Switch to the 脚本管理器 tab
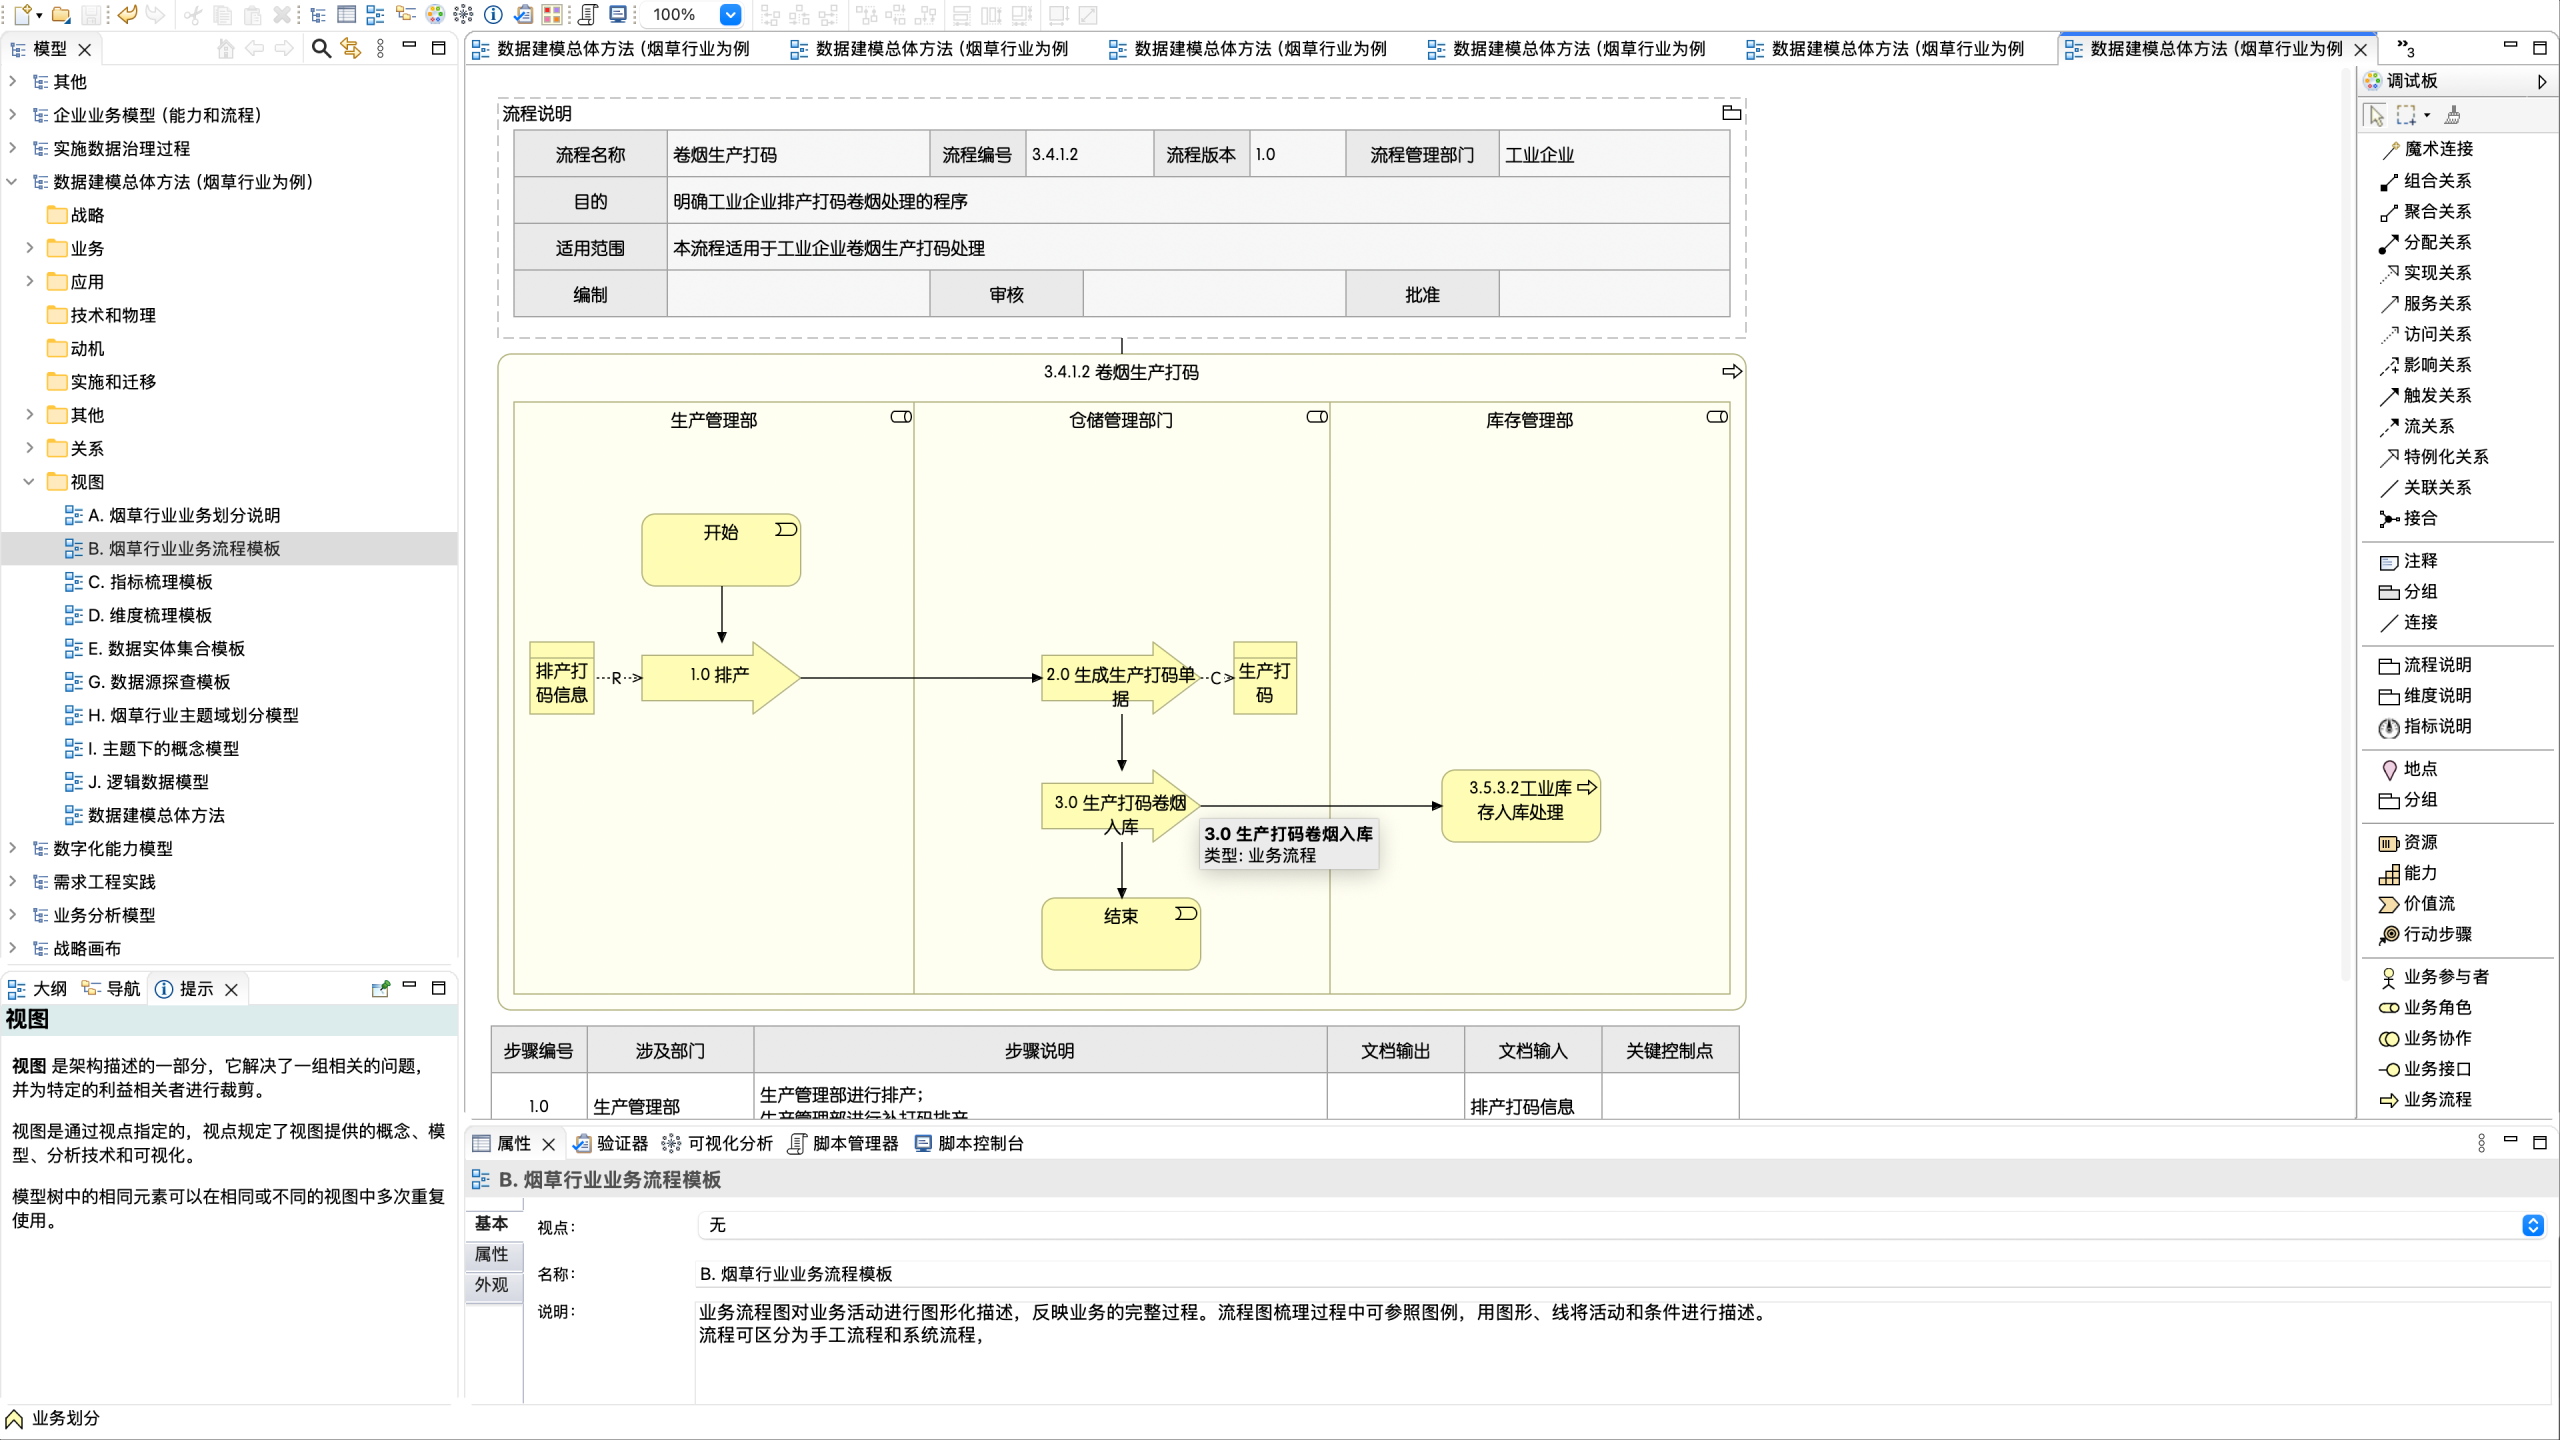 tap(844, 1143)
